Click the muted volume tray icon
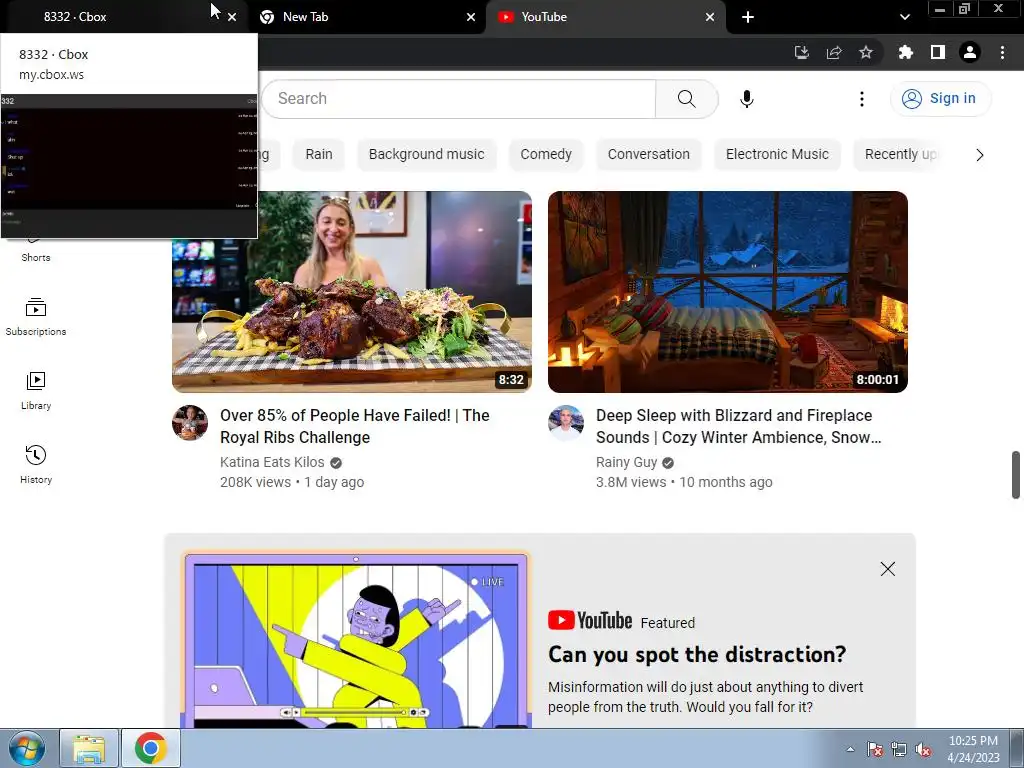 coord(923,749)
